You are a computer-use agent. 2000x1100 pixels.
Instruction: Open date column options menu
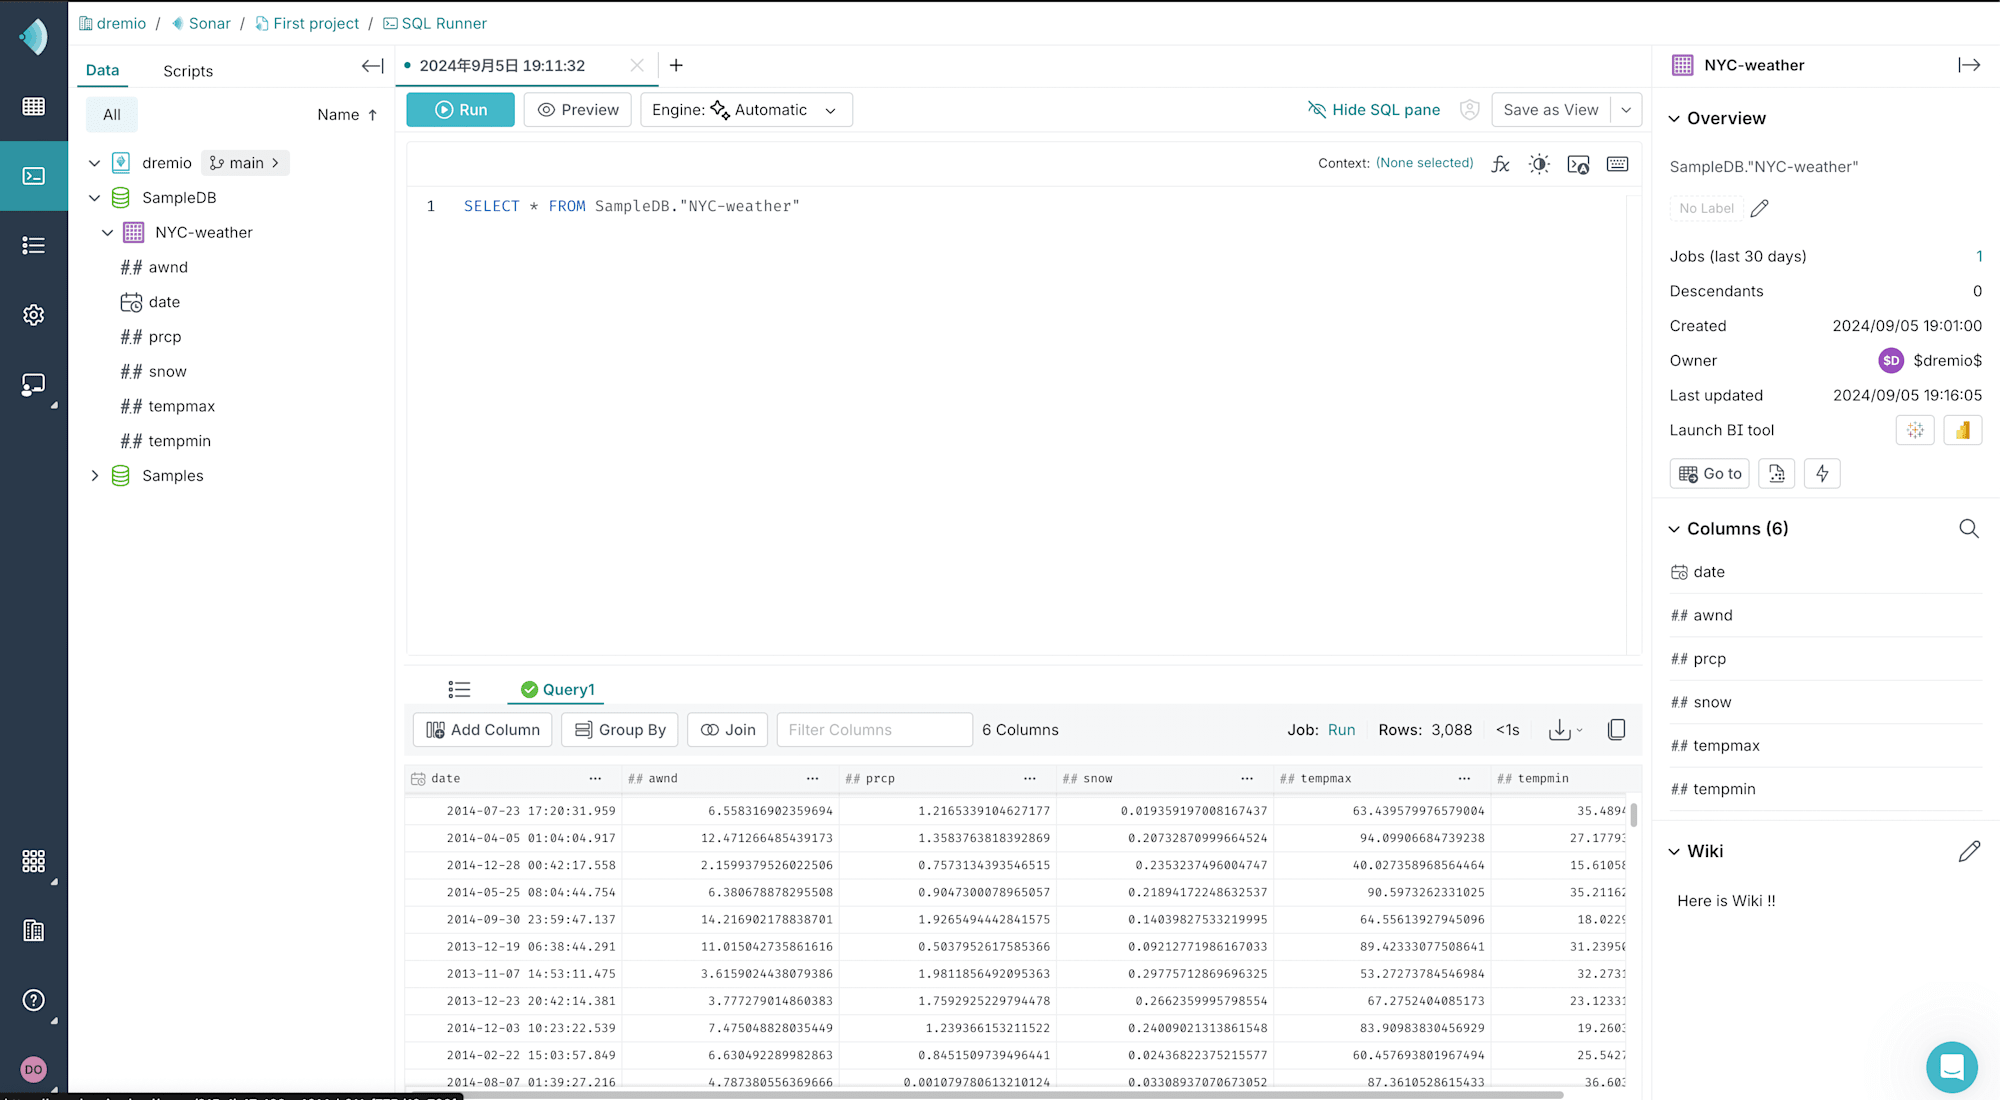595,778
